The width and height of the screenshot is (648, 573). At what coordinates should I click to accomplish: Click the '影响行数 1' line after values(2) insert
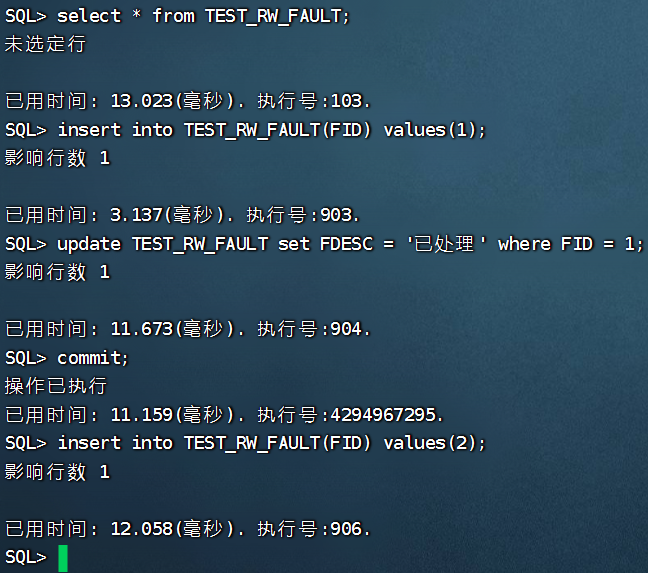tap(57, 472)
